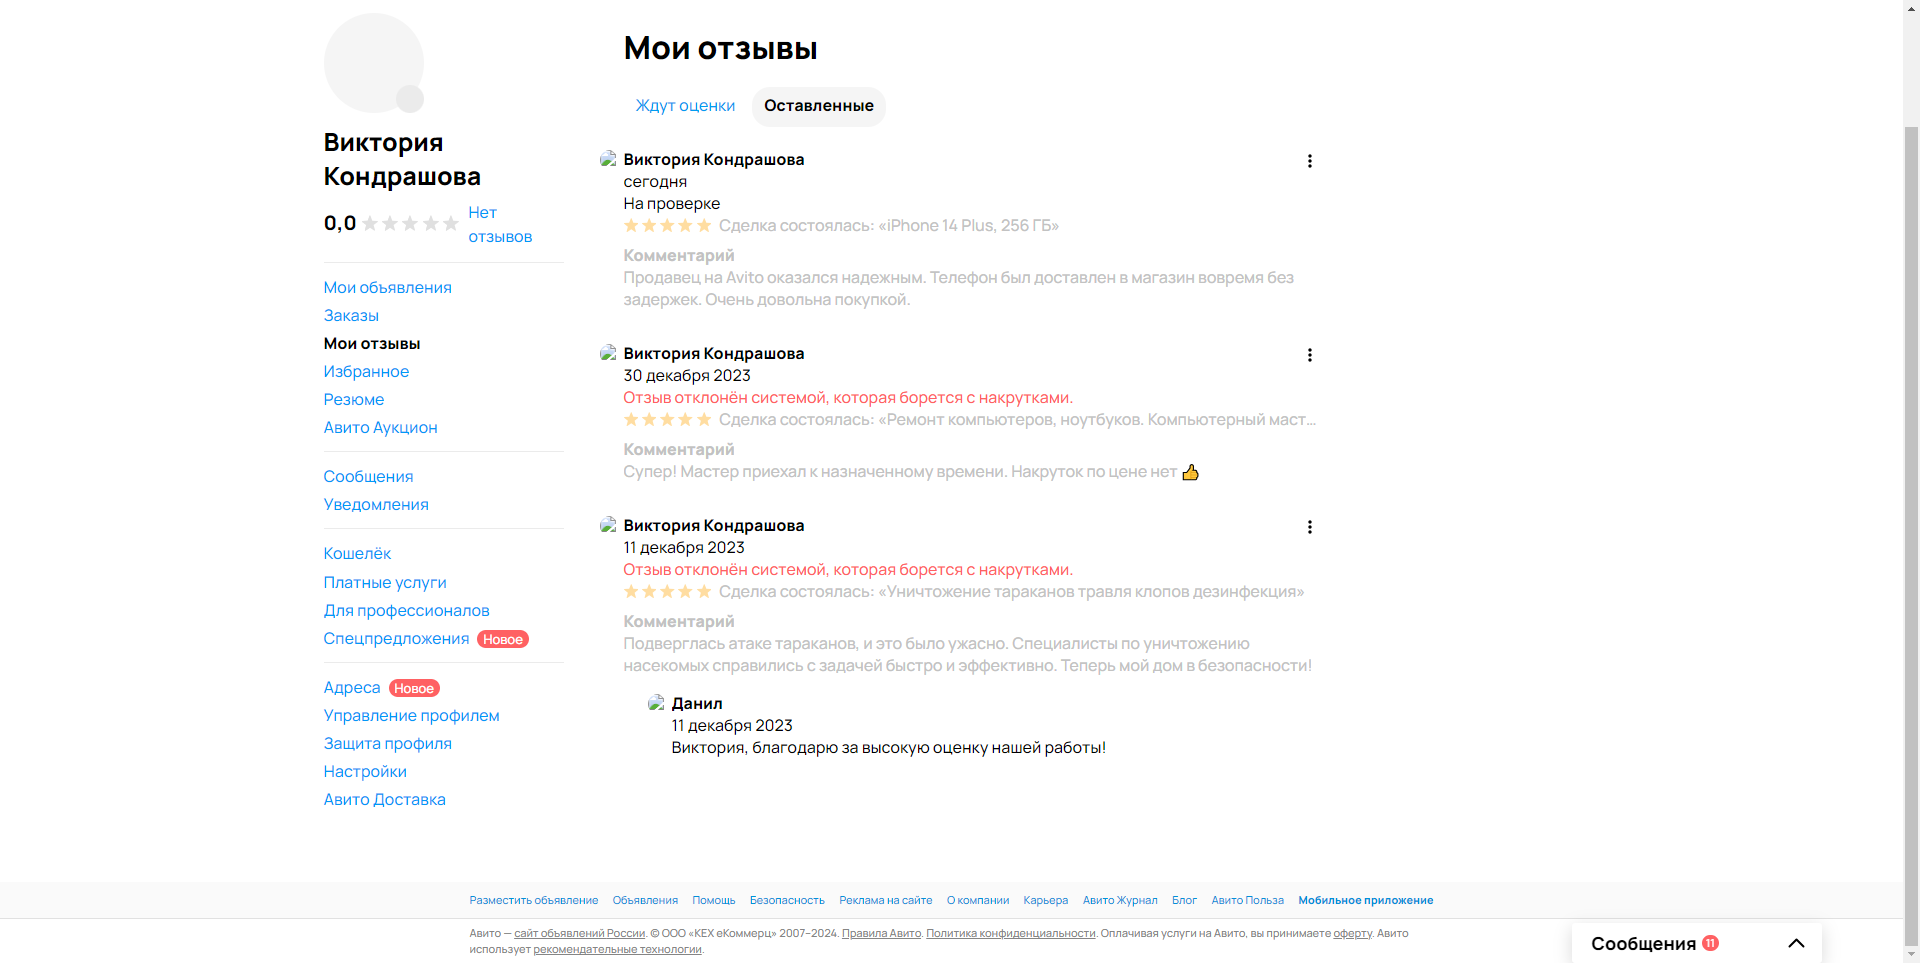Click the red 11 messages counter badge
The width and height of the screenshot is (1920, 963).
(1710, 943)
